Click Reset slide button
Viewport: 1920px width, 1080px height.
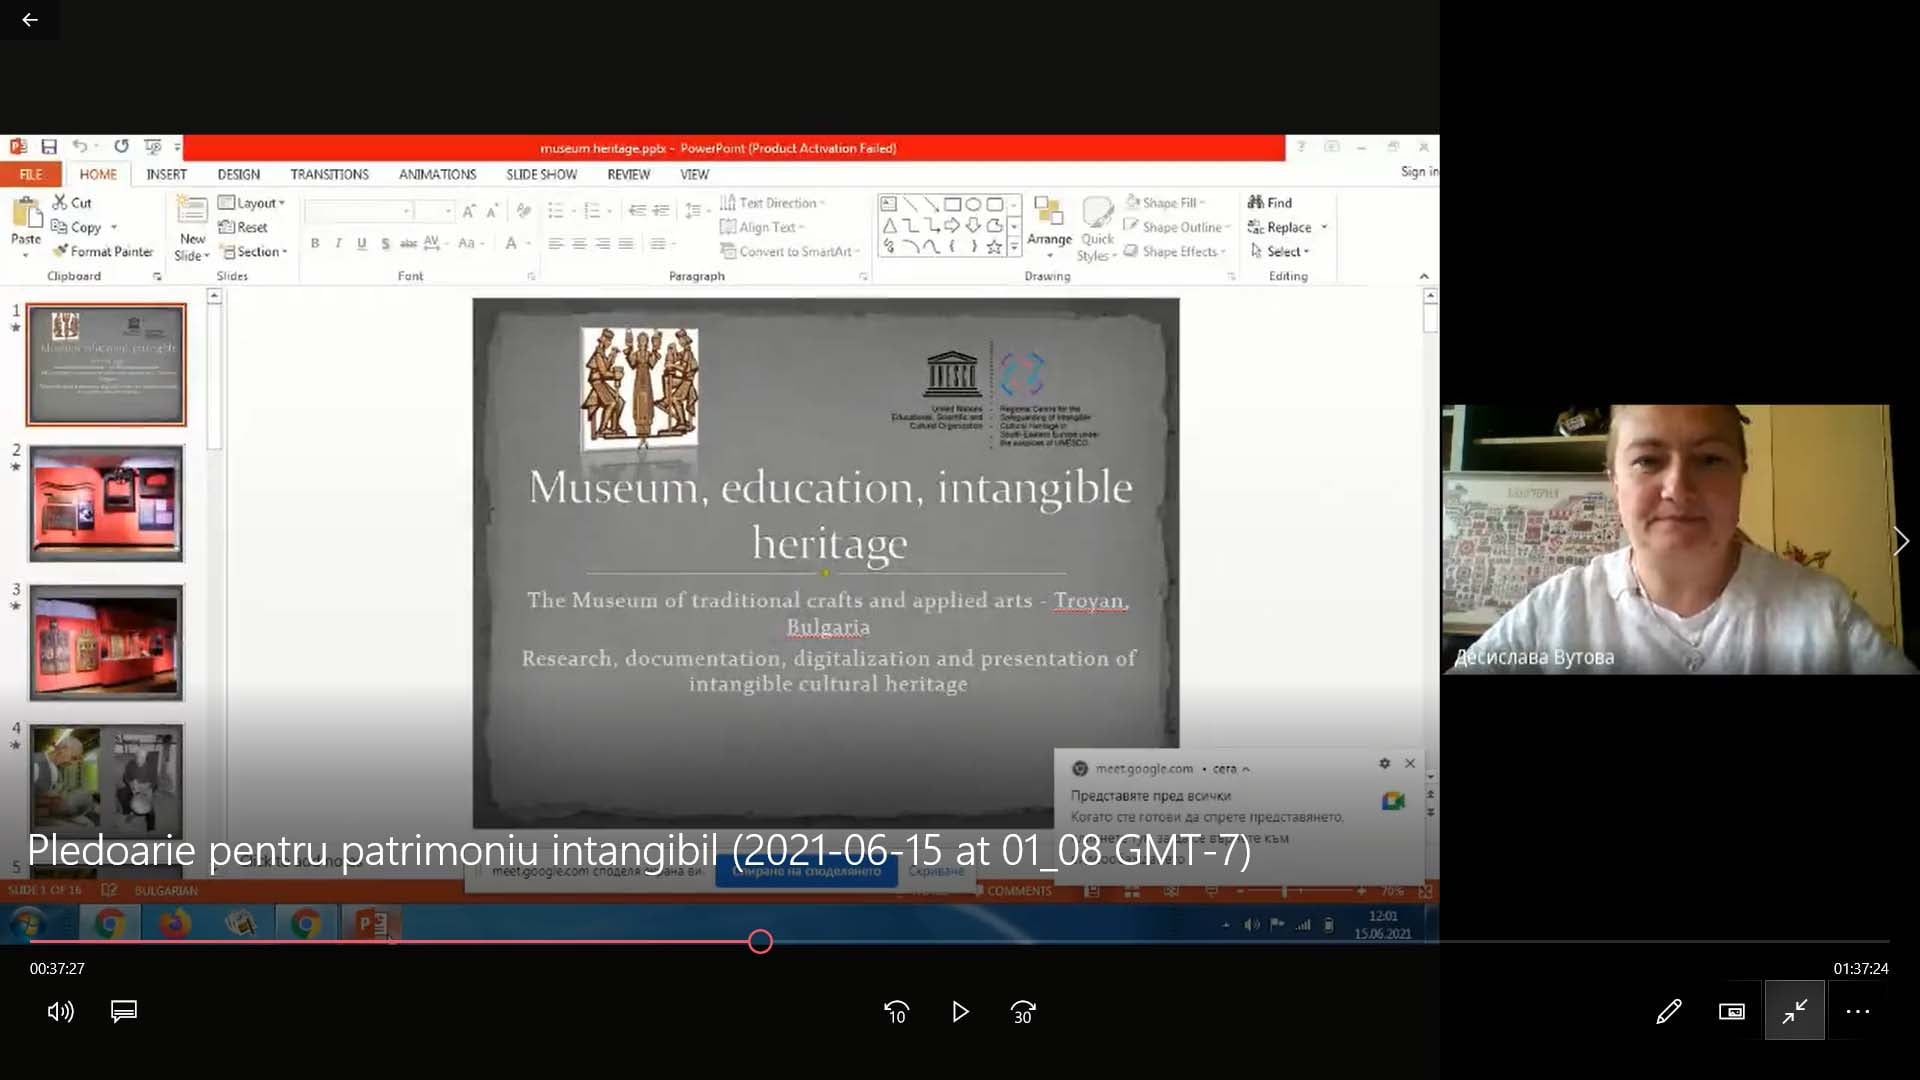coord(243,227)
